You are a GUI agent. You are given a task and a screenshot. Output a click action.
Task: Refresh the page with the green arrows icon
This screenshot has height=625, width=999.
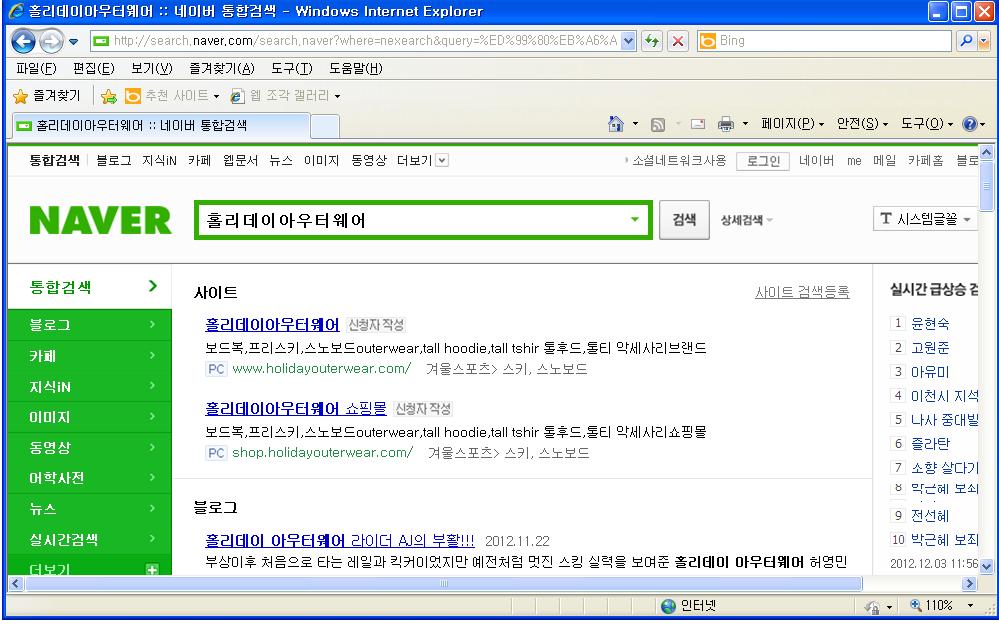click(652, 41)
